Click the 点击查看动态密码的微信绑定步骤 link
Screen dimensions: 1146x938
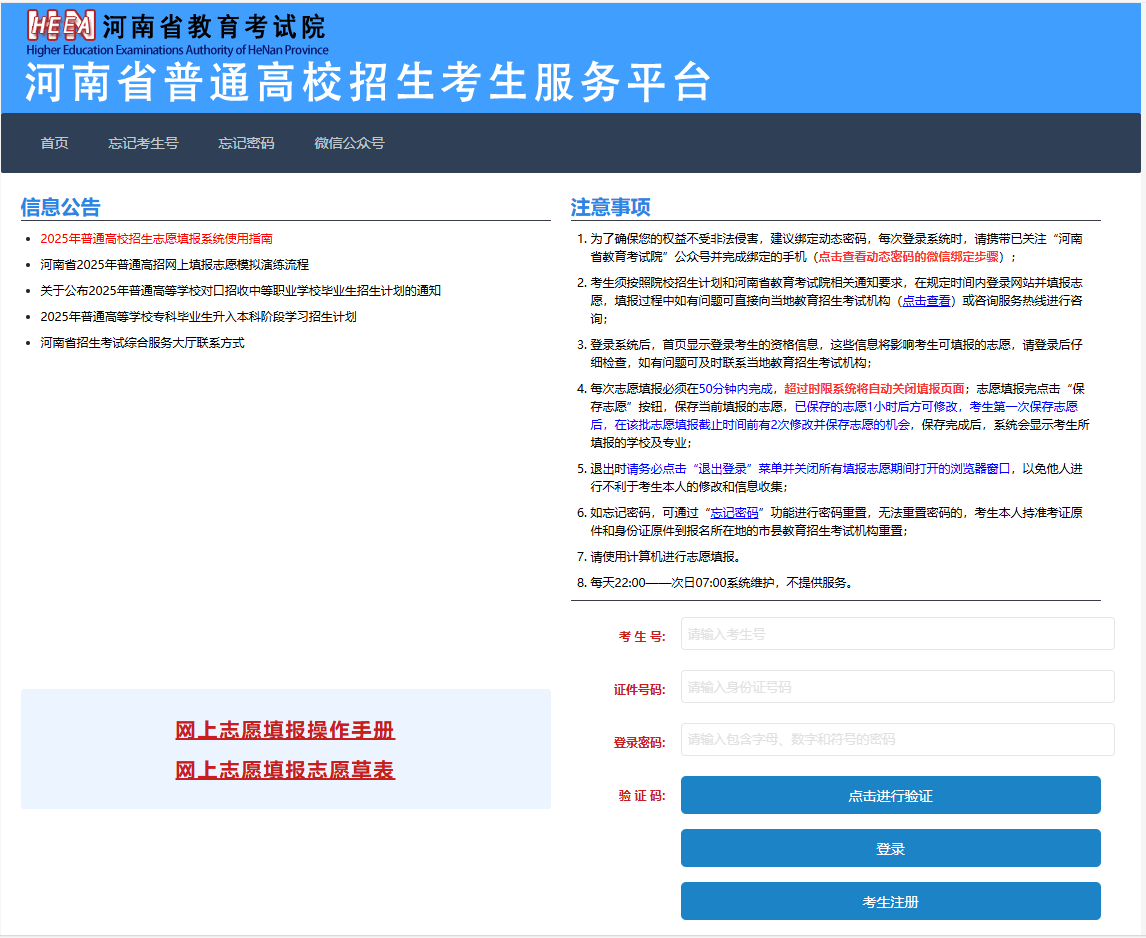point(908,257)
